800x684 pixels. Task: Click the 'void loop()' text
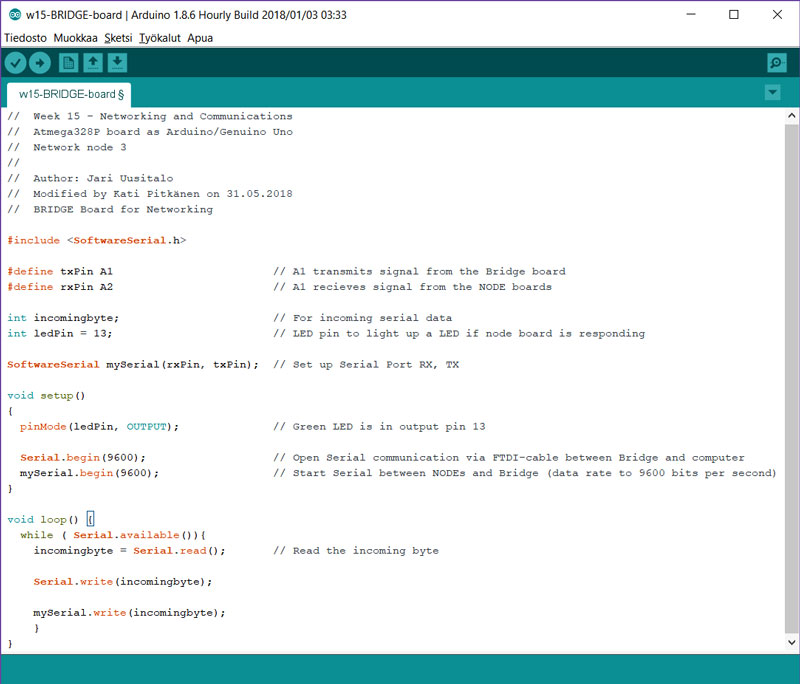(43, 520)
